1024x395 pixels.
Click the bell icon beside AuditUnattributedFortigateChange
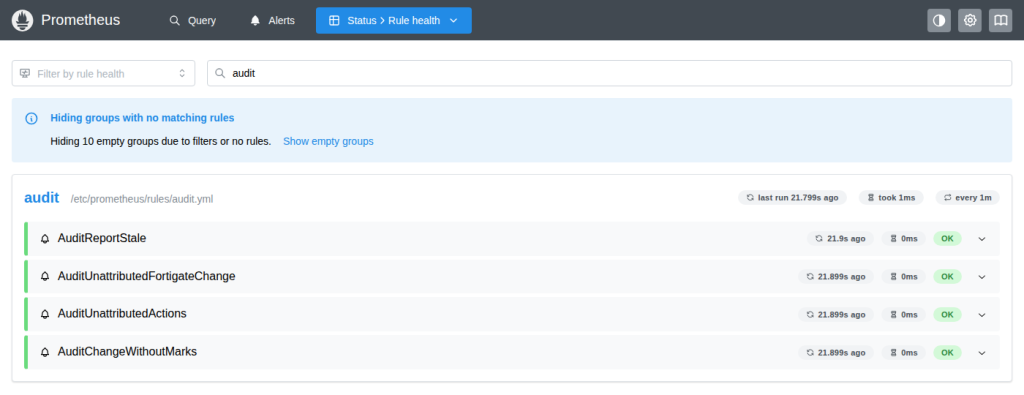coord(44,277)
